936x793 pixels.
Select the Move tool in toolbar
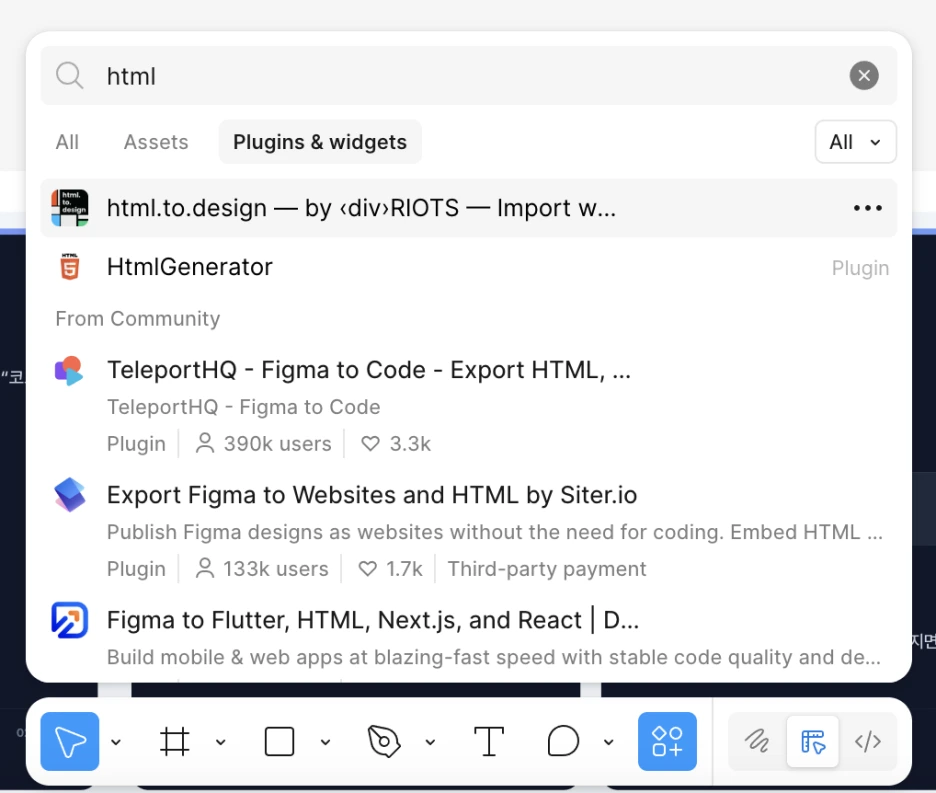point(70,741)
